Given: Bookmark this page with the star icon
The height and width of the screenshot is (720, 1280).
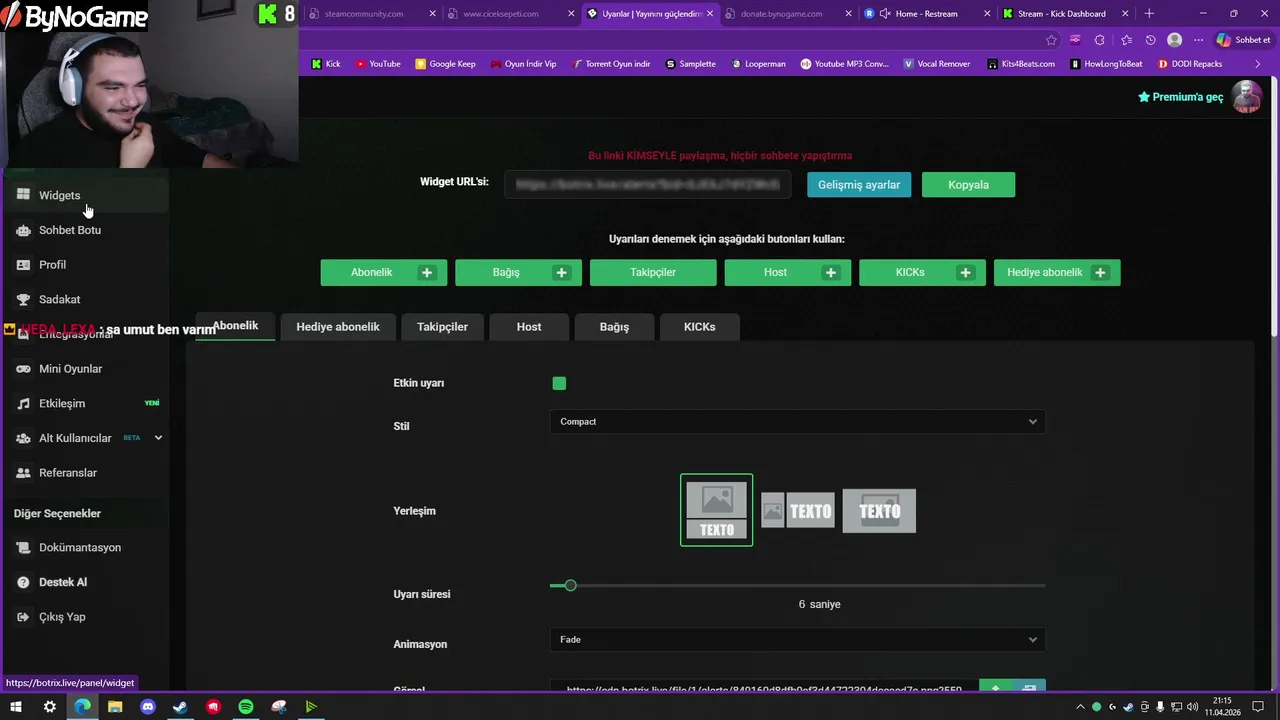Looking at the screenshot, I should pos(1051,40).
